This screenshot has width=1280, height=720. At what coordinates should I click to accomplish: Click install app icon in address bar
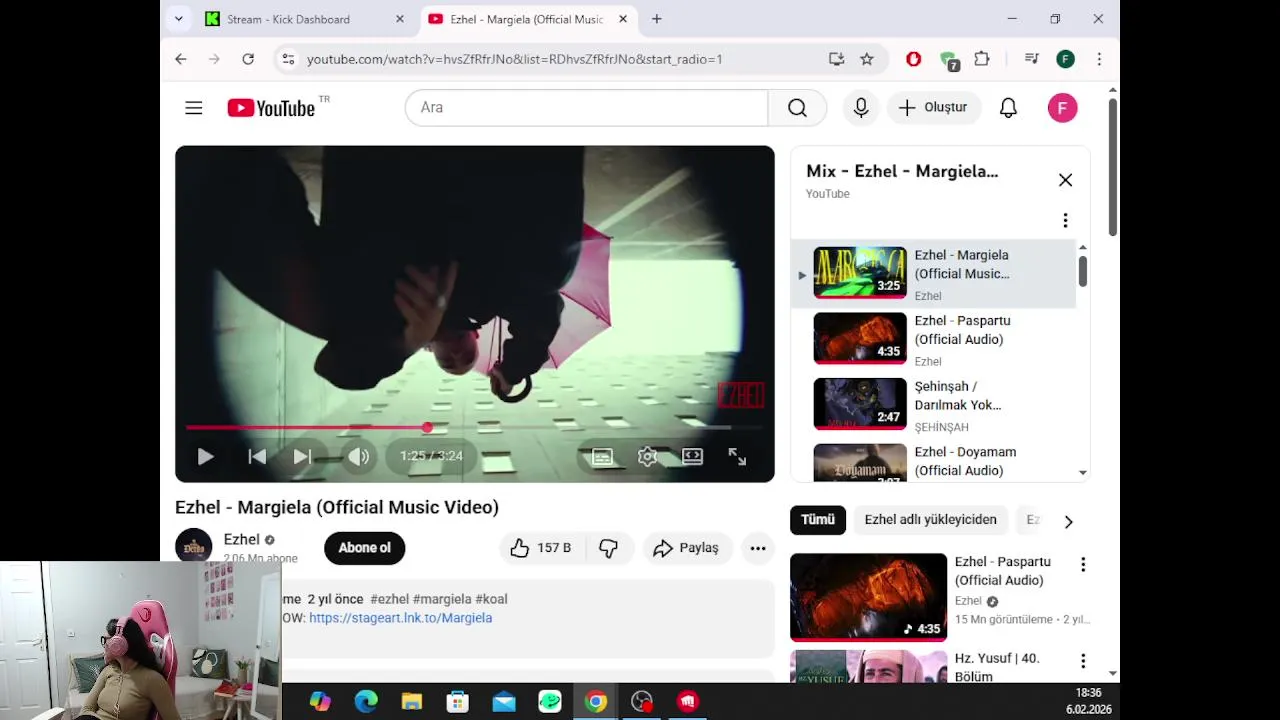pos(836,59)
